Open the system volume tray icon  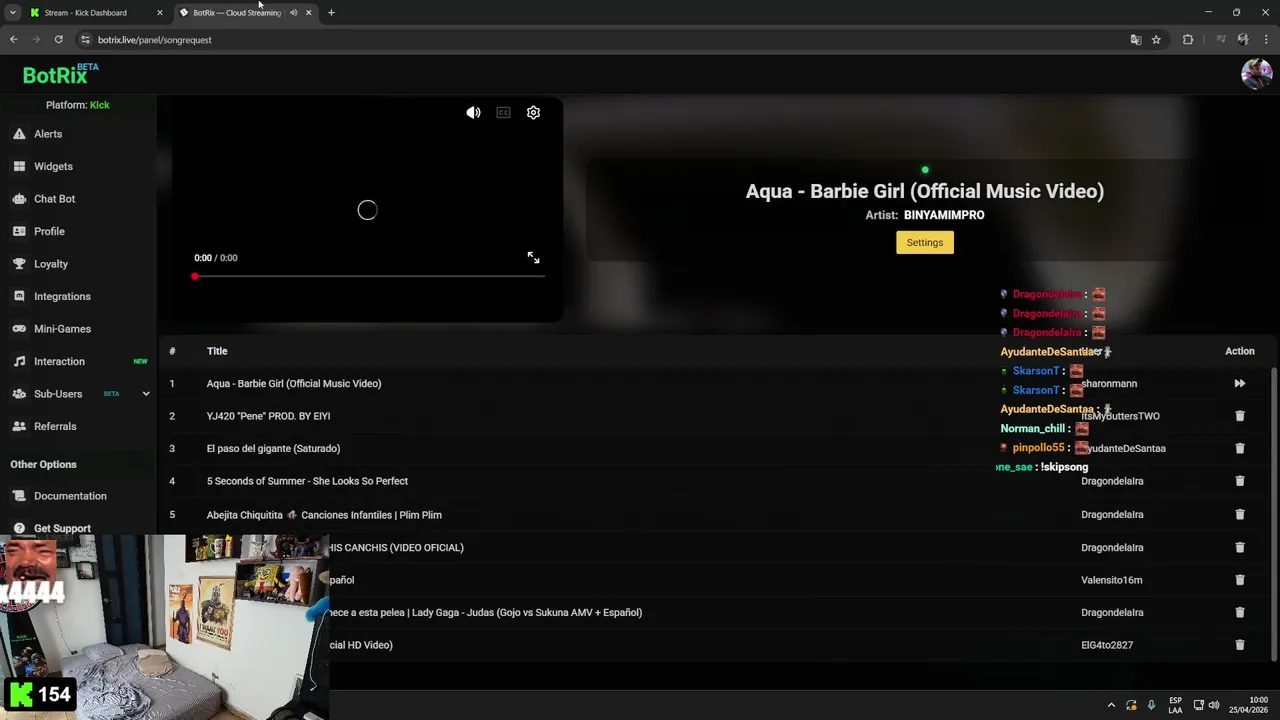point(1214,705)
